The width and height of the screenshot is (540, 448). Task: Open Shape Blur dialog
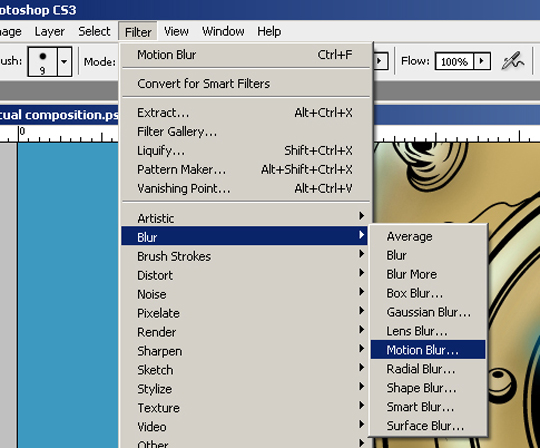click(428, 388)
